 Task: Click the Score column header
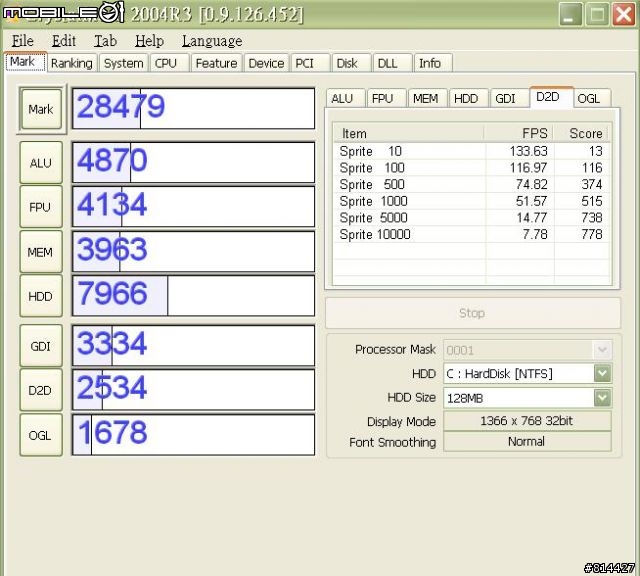click(x=584, y=133)
